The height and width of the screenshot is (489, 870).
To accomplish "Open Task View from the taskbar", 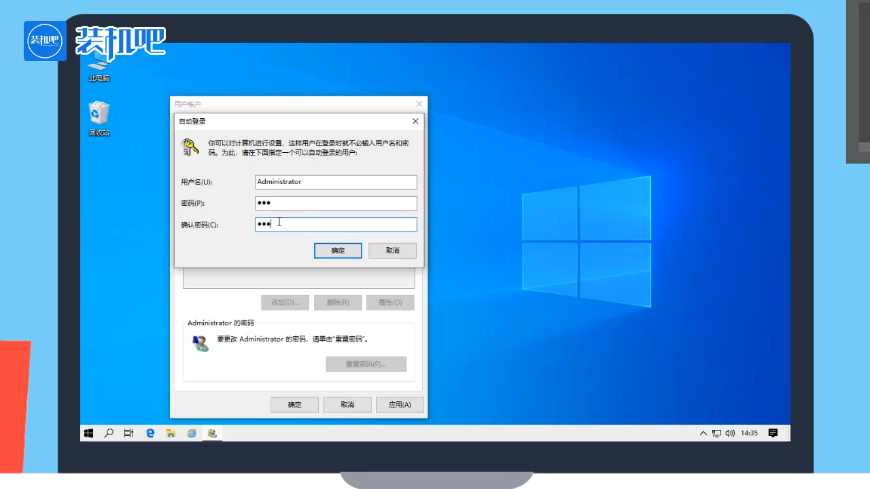I will coord(128,433).
